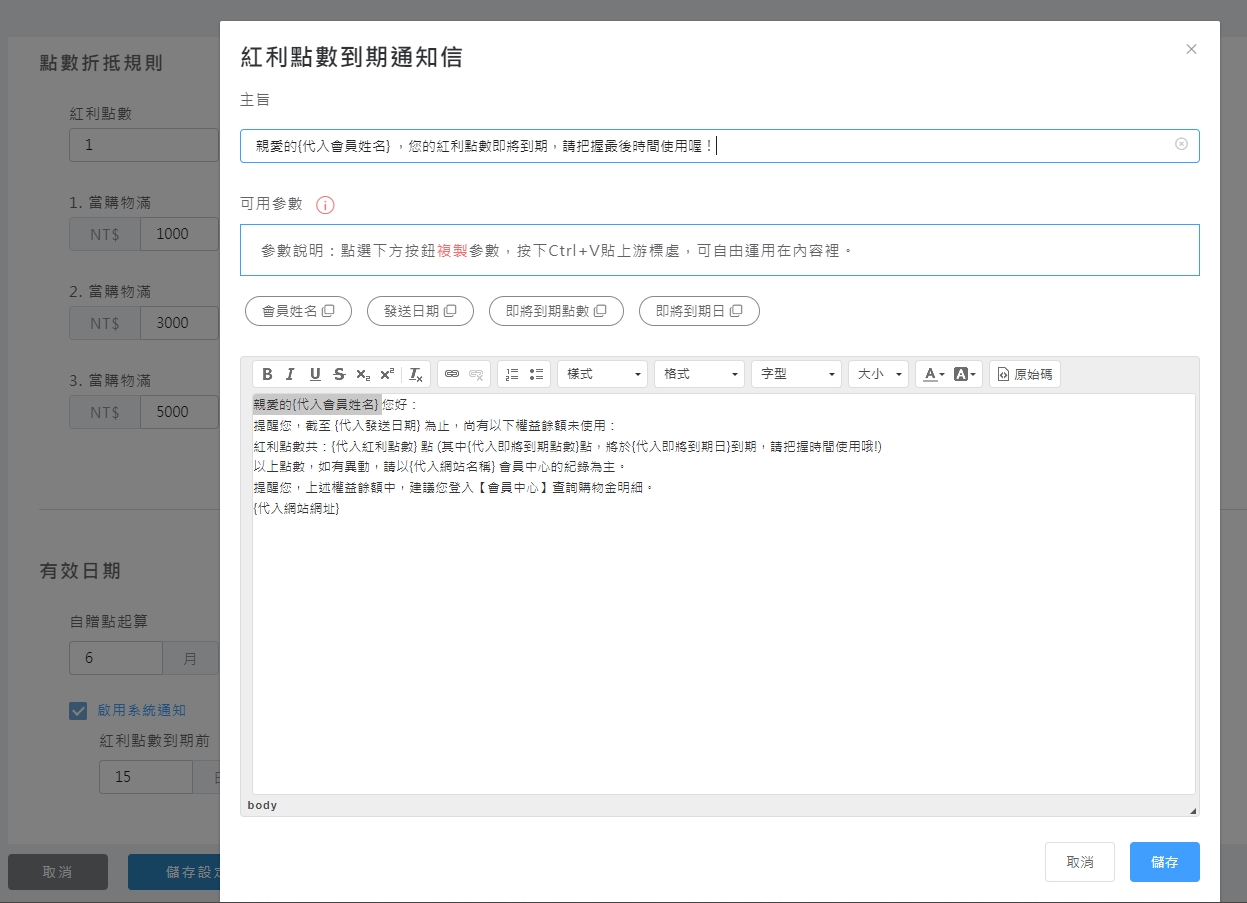This screenshot has height=903, width=1247.
Task: Click the 儲存 save button
Action: click(x=1164, y=861)
